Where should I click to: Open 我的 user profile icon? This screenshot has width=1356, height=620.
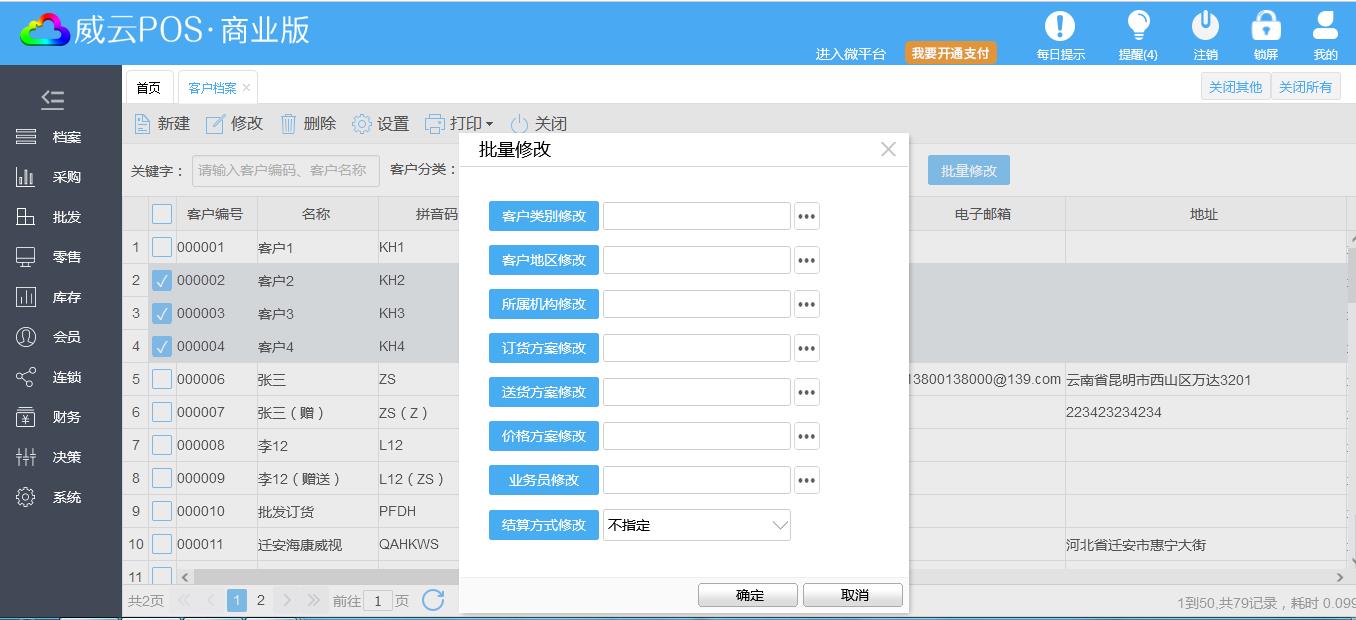coord(1325,27)
